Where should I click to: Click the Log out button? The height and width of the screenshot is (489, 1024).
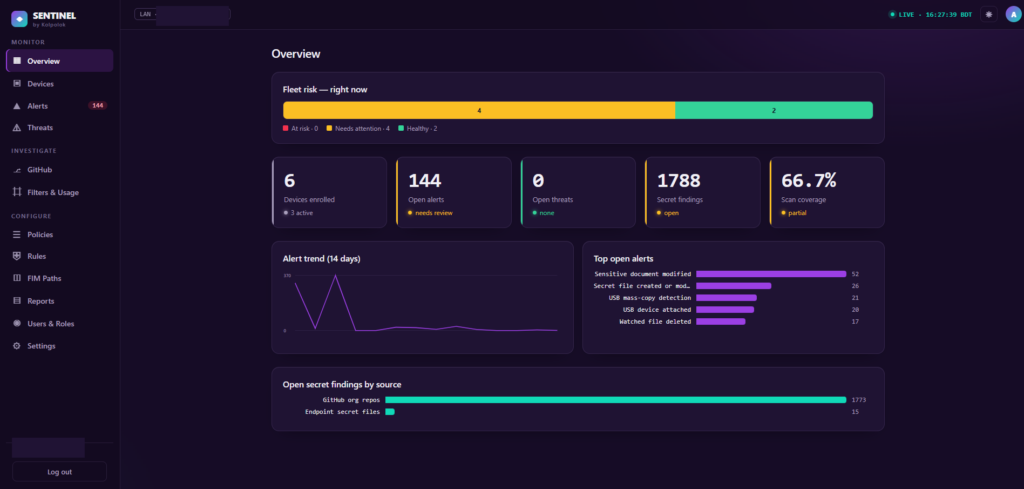(59, 471)
